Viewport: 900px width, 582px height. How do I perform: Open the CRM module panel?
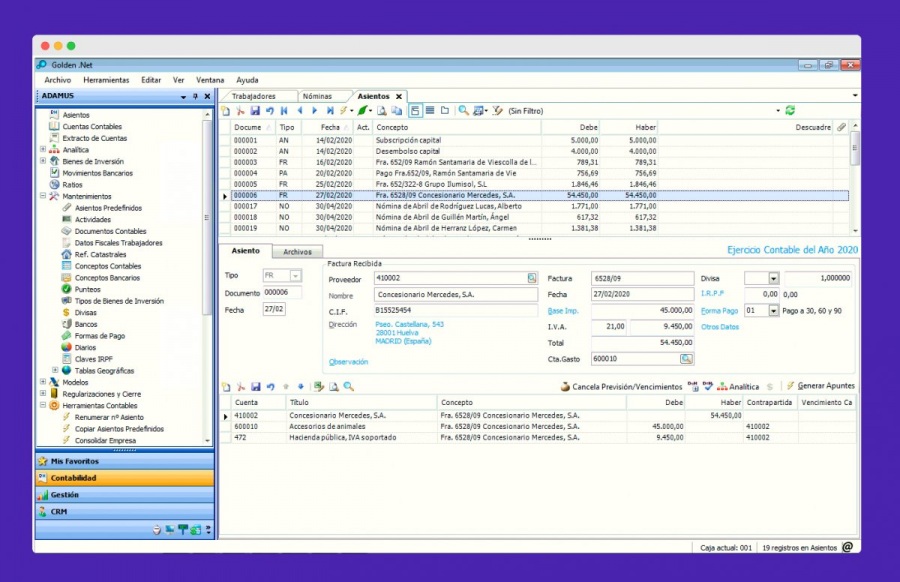[x=125, y=511]
